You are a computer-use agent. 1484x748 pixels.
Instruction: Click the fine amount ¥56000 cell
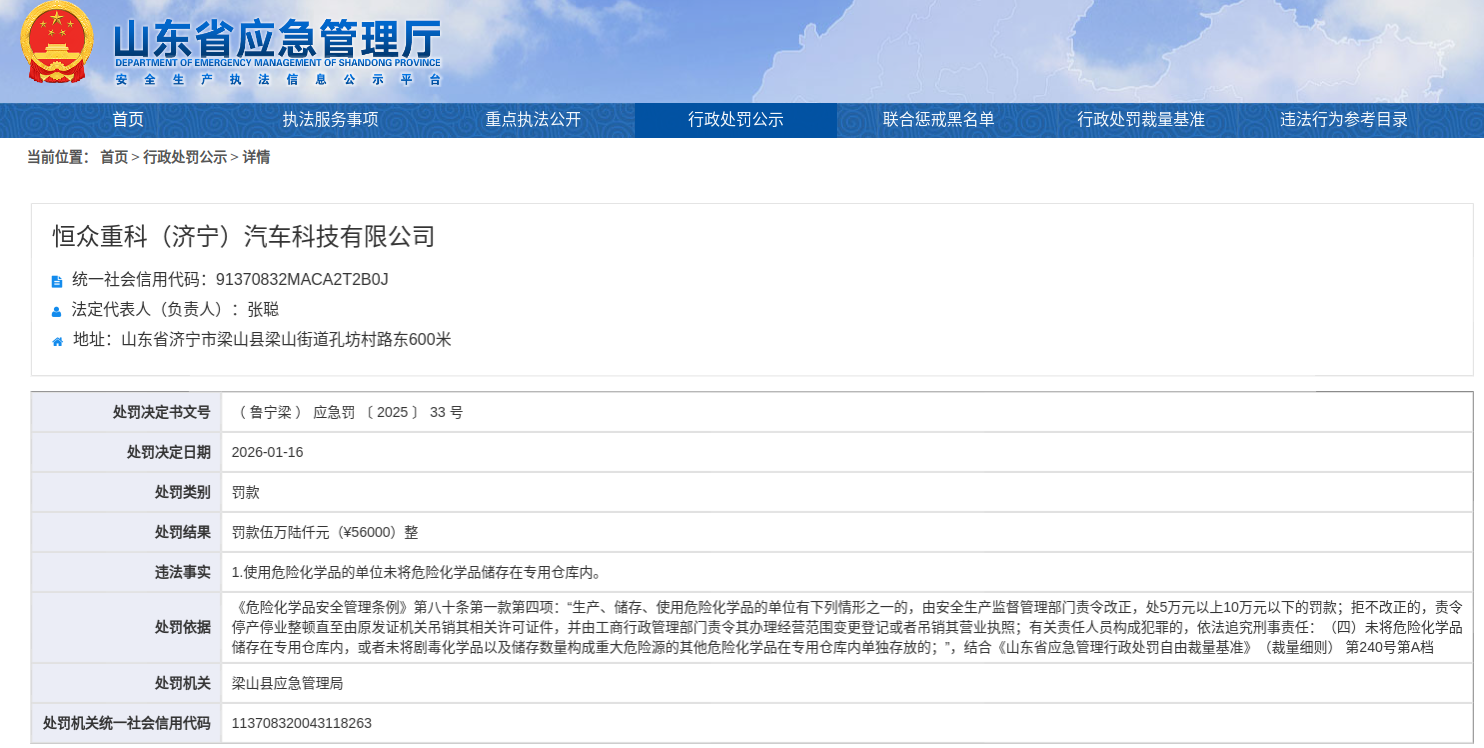[x=325, y=532]
